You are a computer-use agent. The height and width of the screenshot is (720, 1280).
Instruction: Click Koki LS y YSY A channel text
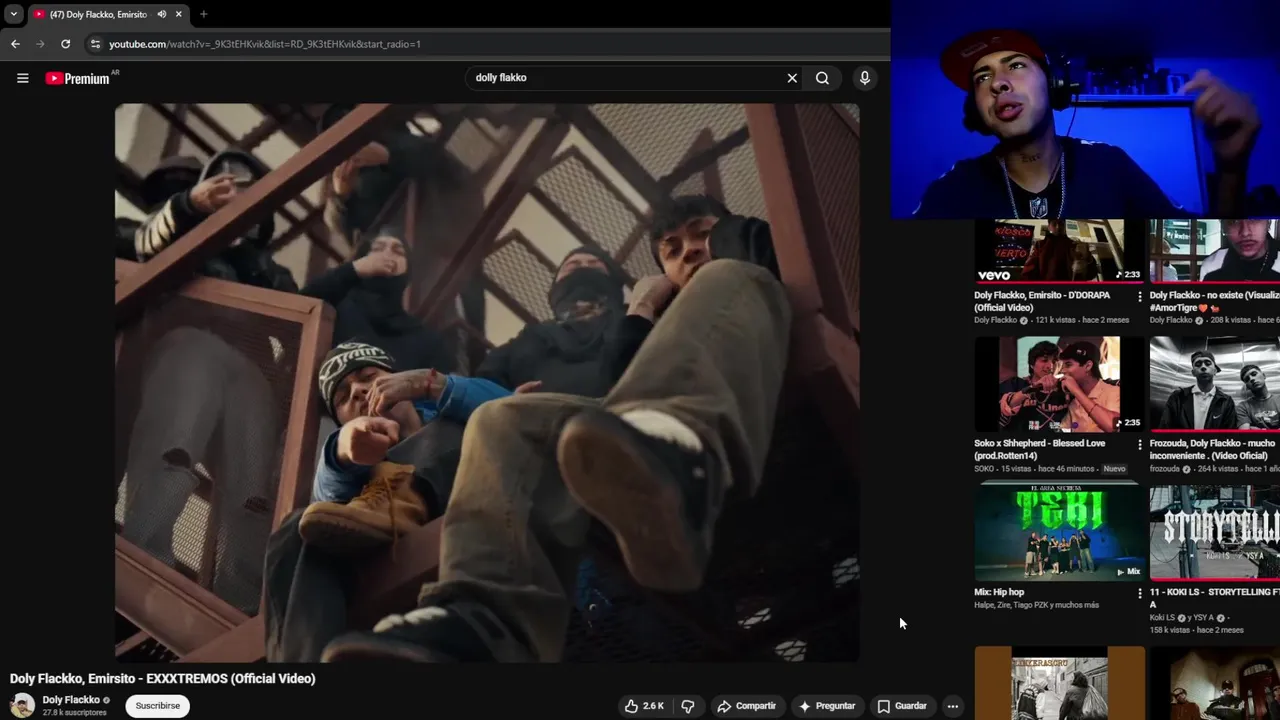click(x=1183, y=618)
